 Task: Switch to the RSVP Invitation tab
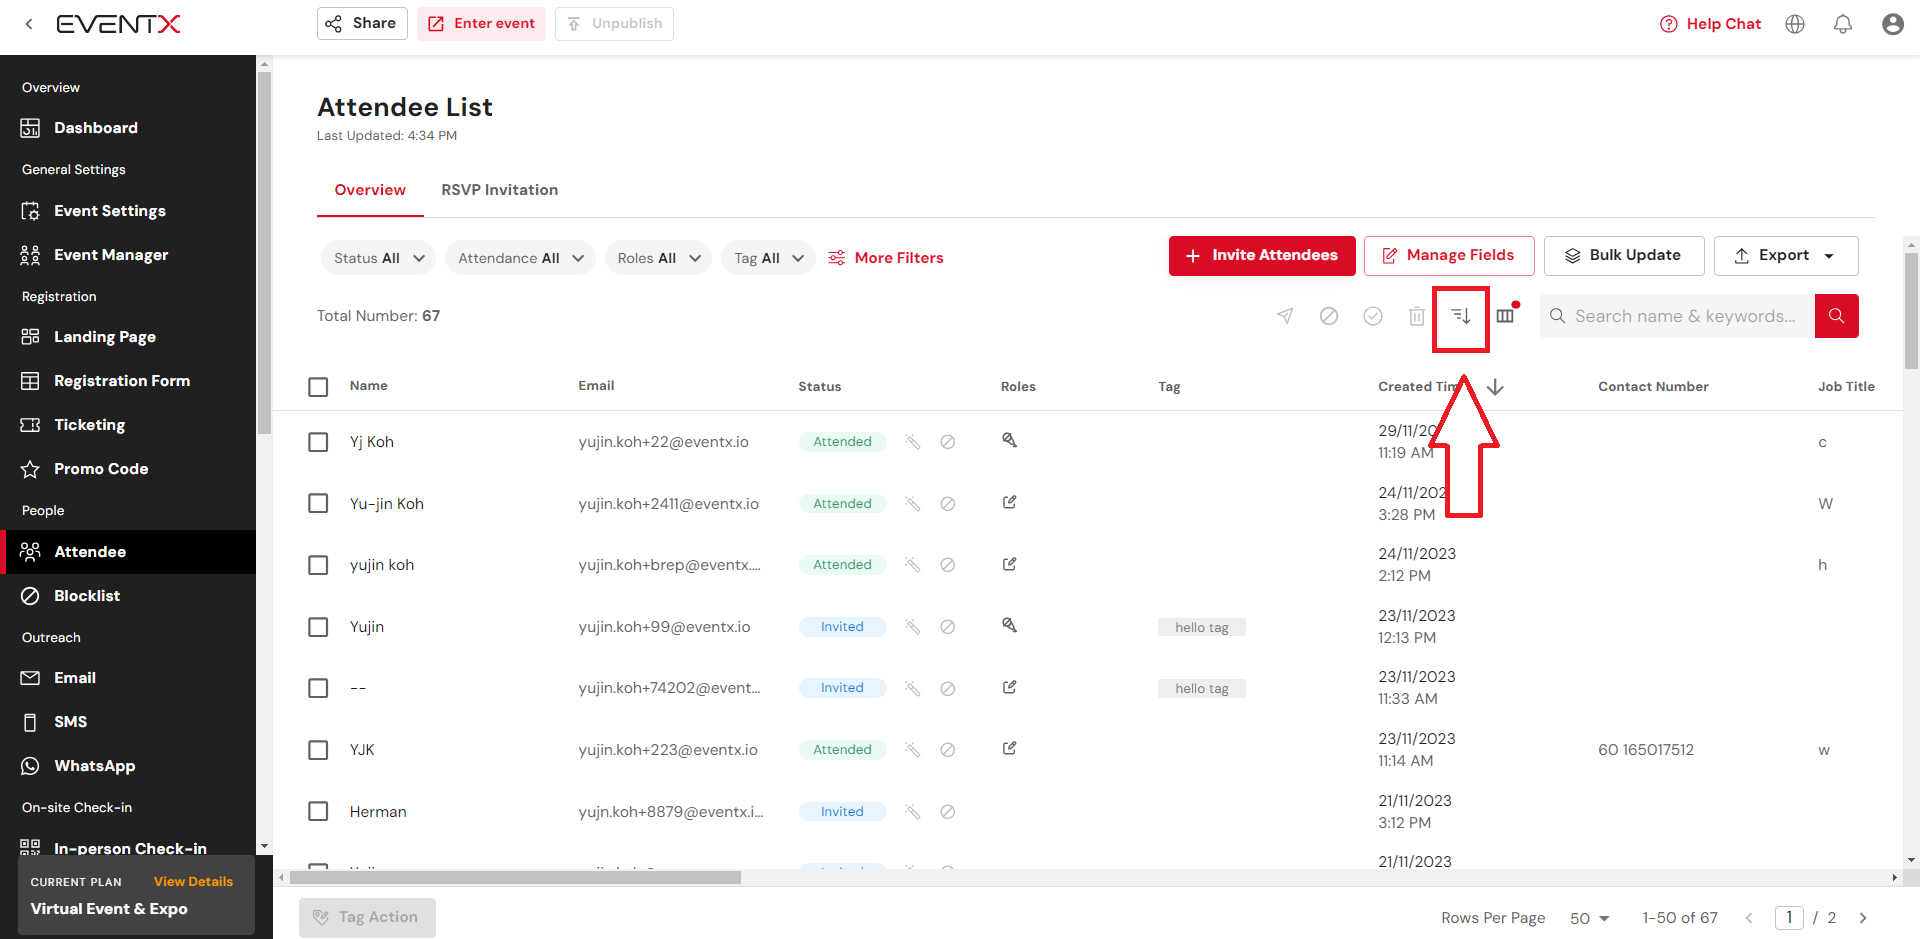pyautogui.click(x=499, y=190)
